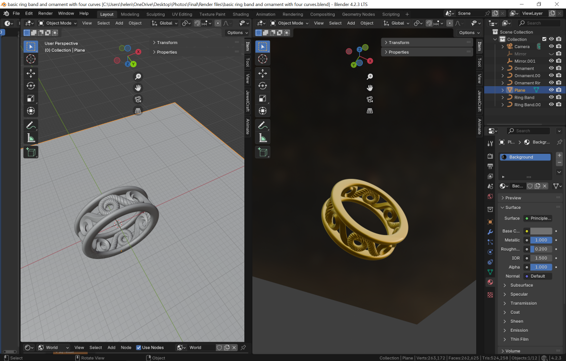Click the Base Color swatch
This screenshot has width=566, height=361.
point(541,231)
